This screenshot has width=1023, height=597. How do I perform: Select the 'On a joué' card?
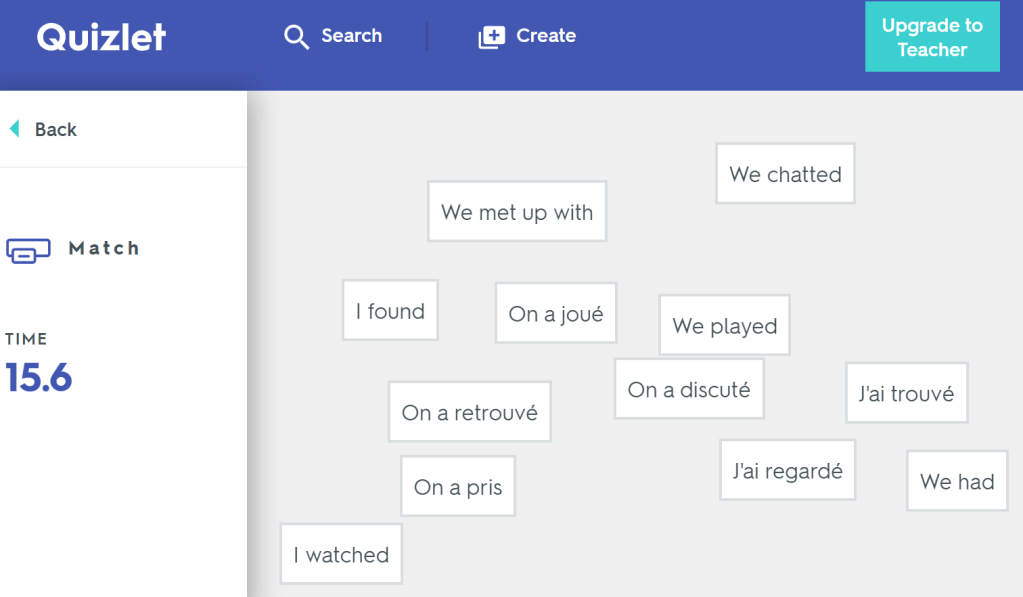tap(555, 312)
